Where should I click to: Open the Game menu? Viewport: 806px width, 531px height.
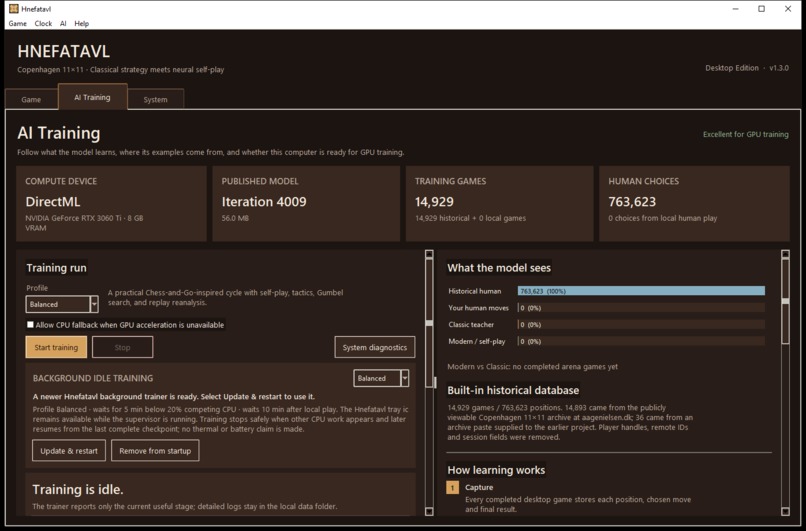(x=17, y=23)
